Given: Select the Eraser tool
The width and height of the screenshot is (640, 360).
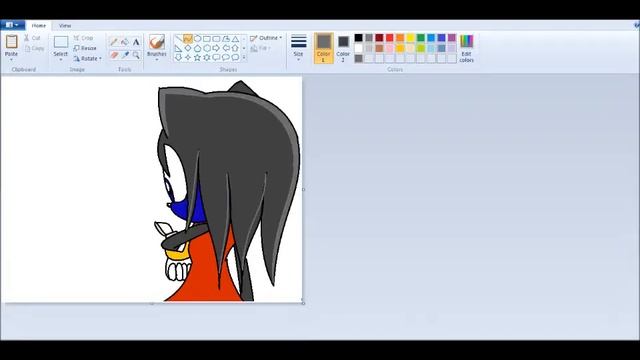Looking at the screenshot, I should pyautogui.click(x=114, y=55).
